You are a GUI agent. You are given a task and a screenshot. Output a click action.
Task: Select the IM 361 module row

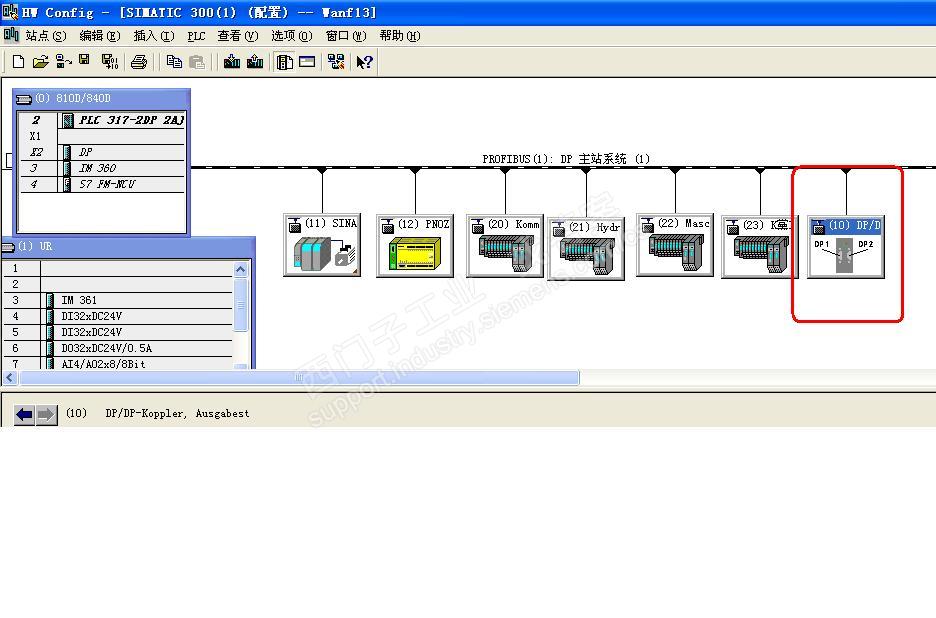click(x=118, y=300)
